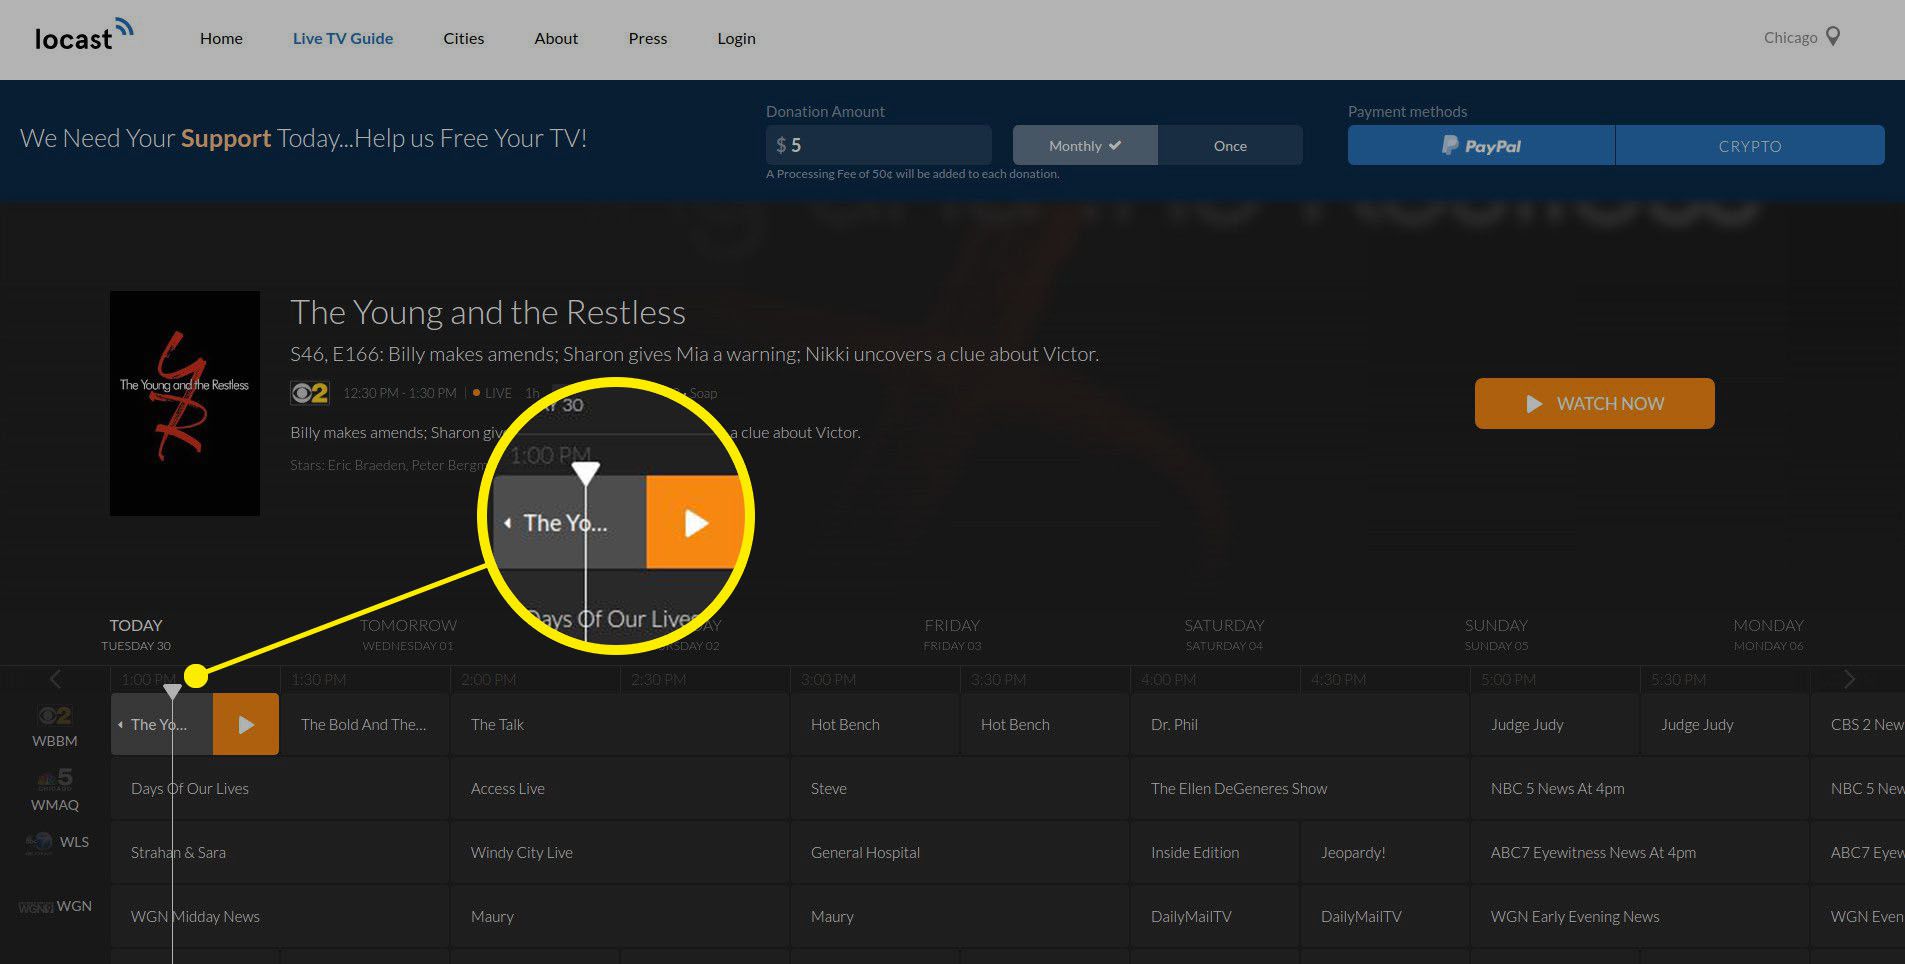Select the Tomorrow Wednesday 01 tab
The image size is (1905, 964).
408,634
